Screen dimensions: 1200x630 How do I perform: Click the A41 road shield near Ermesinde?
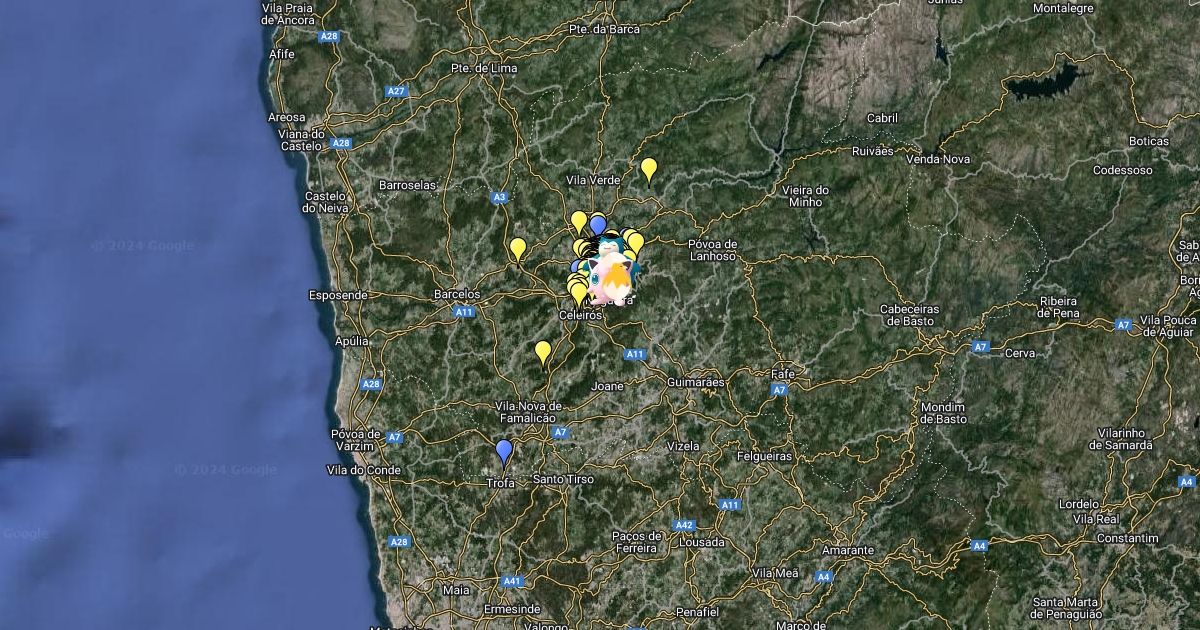click(513, 581)
